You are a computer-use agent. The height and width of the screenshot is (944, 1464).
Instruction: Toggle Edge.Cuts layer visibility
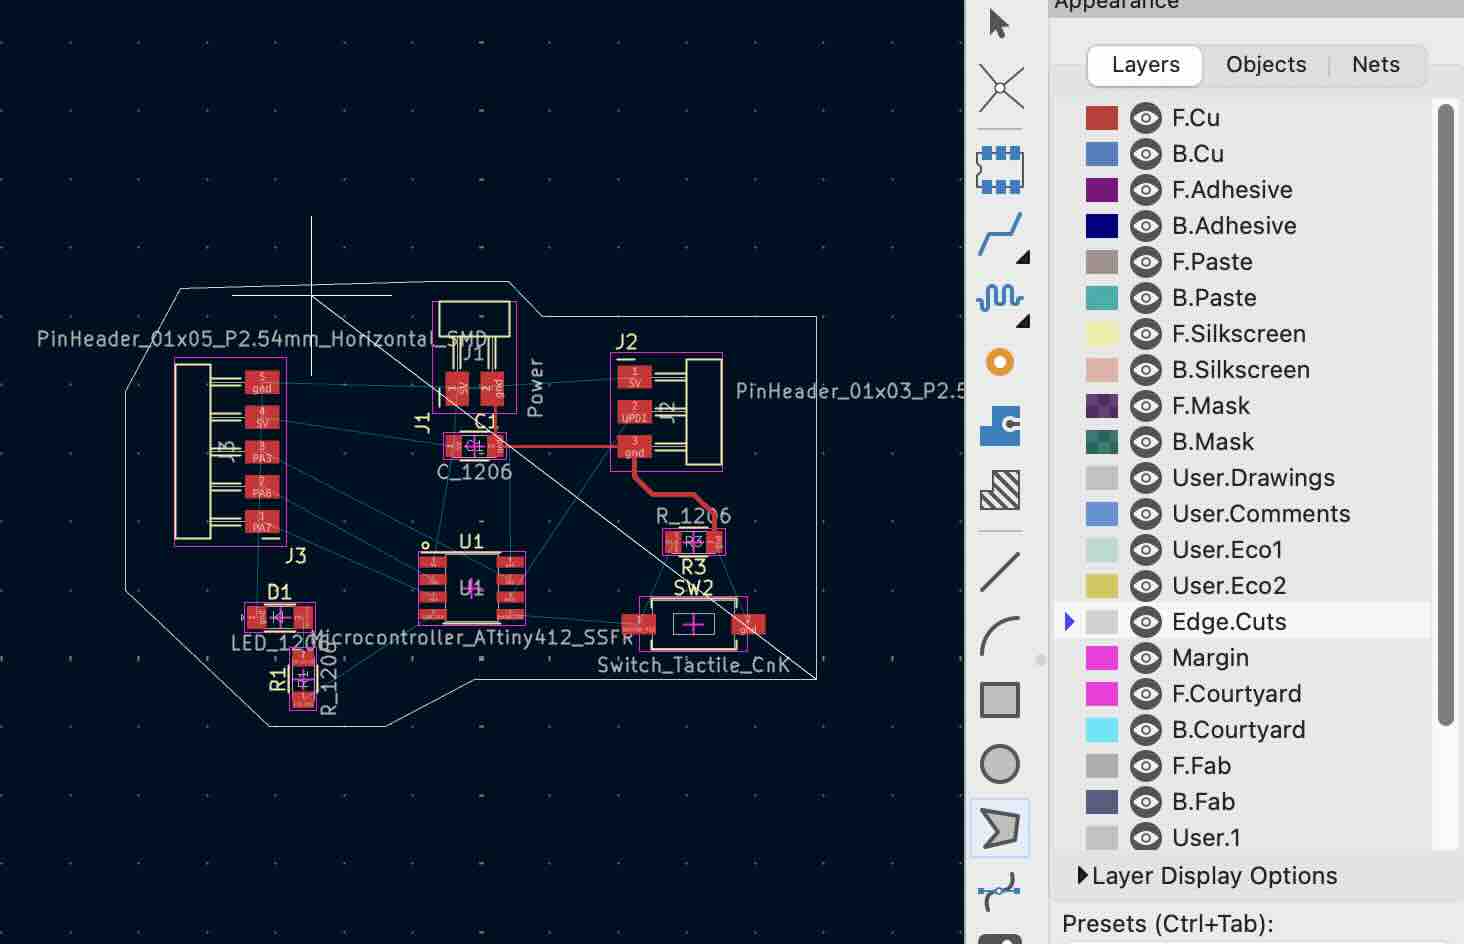[x=1146, y=622]
